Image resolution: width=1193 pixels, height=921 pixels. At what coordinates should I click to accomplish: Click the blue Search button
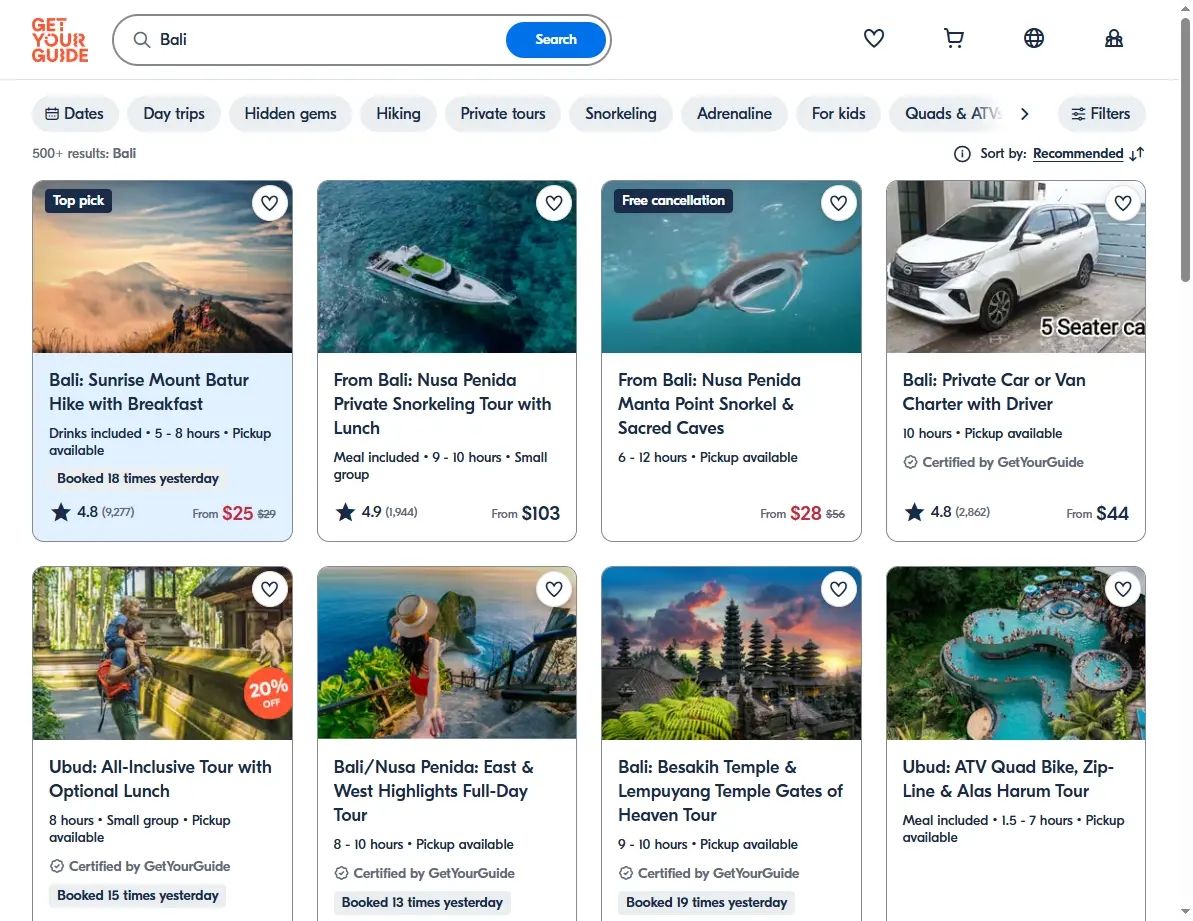tap(555, 40)
